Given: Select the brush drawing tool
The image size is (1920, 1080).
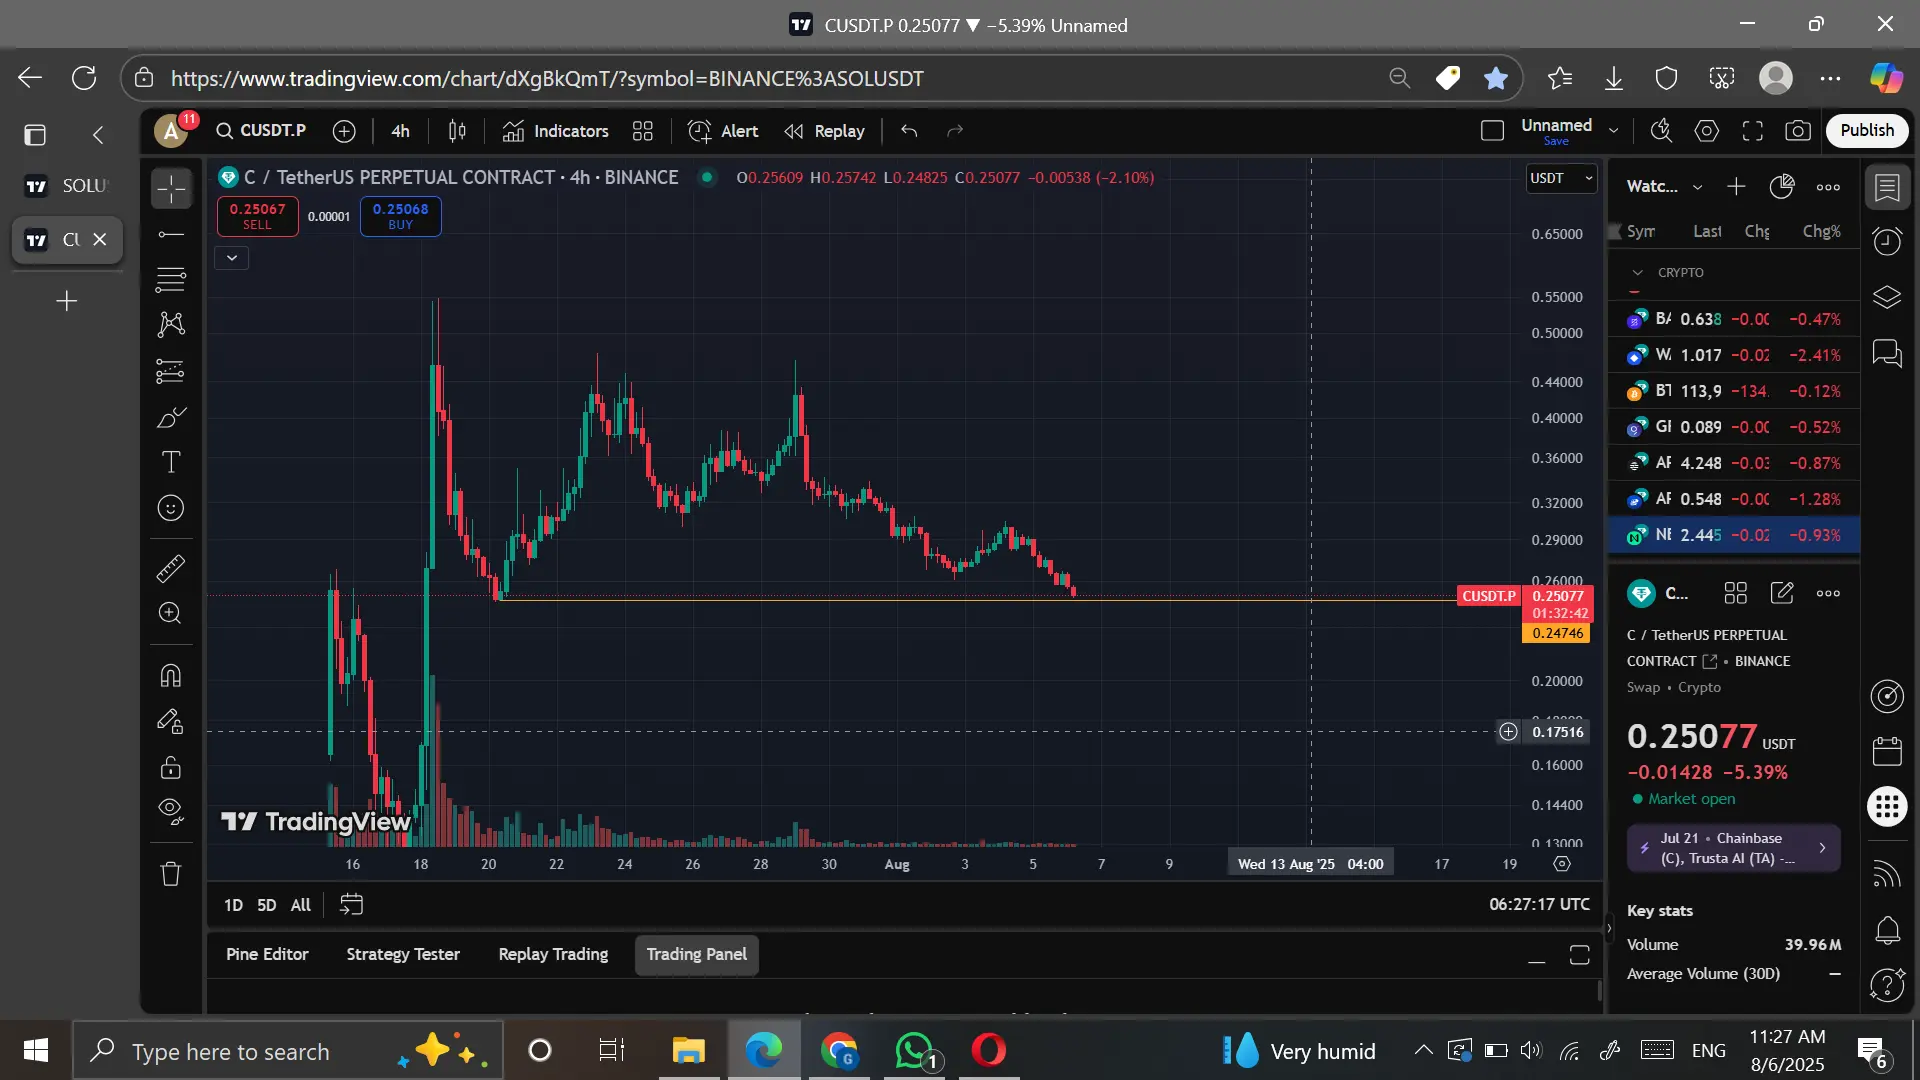Looking at the screenshot, I should pos(171,417).
